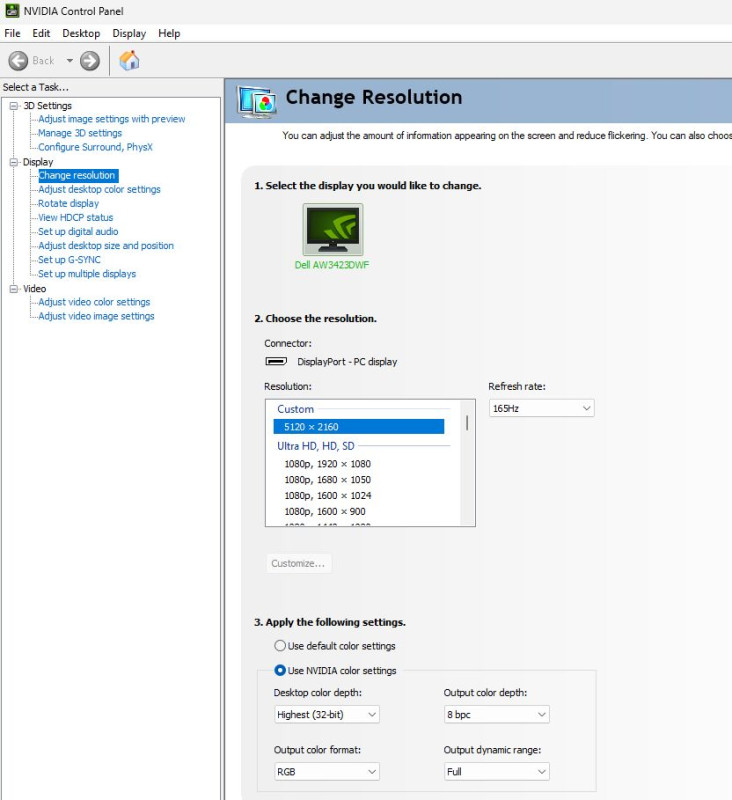
Task: Select Use NVIDIA color settings radio
Action: tap(280, 670)
